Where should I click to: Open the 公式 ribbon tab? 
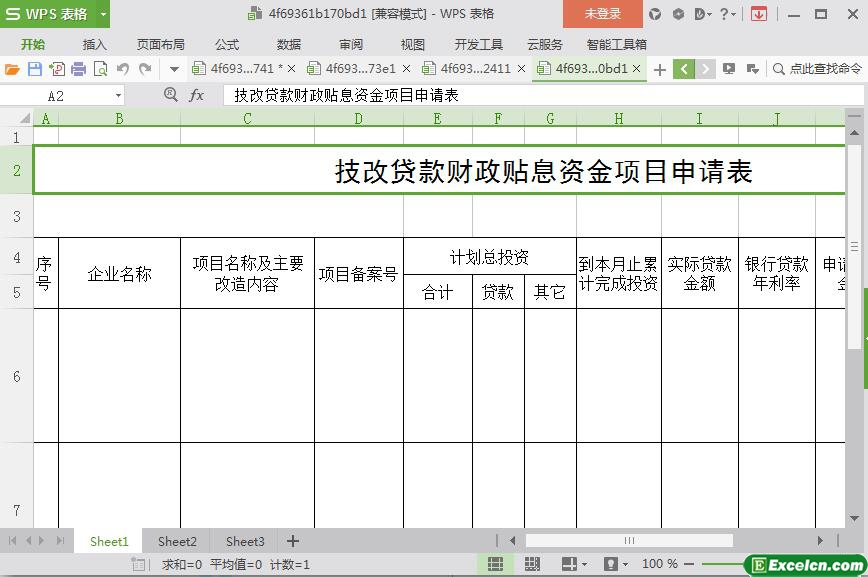click(227, 44)
